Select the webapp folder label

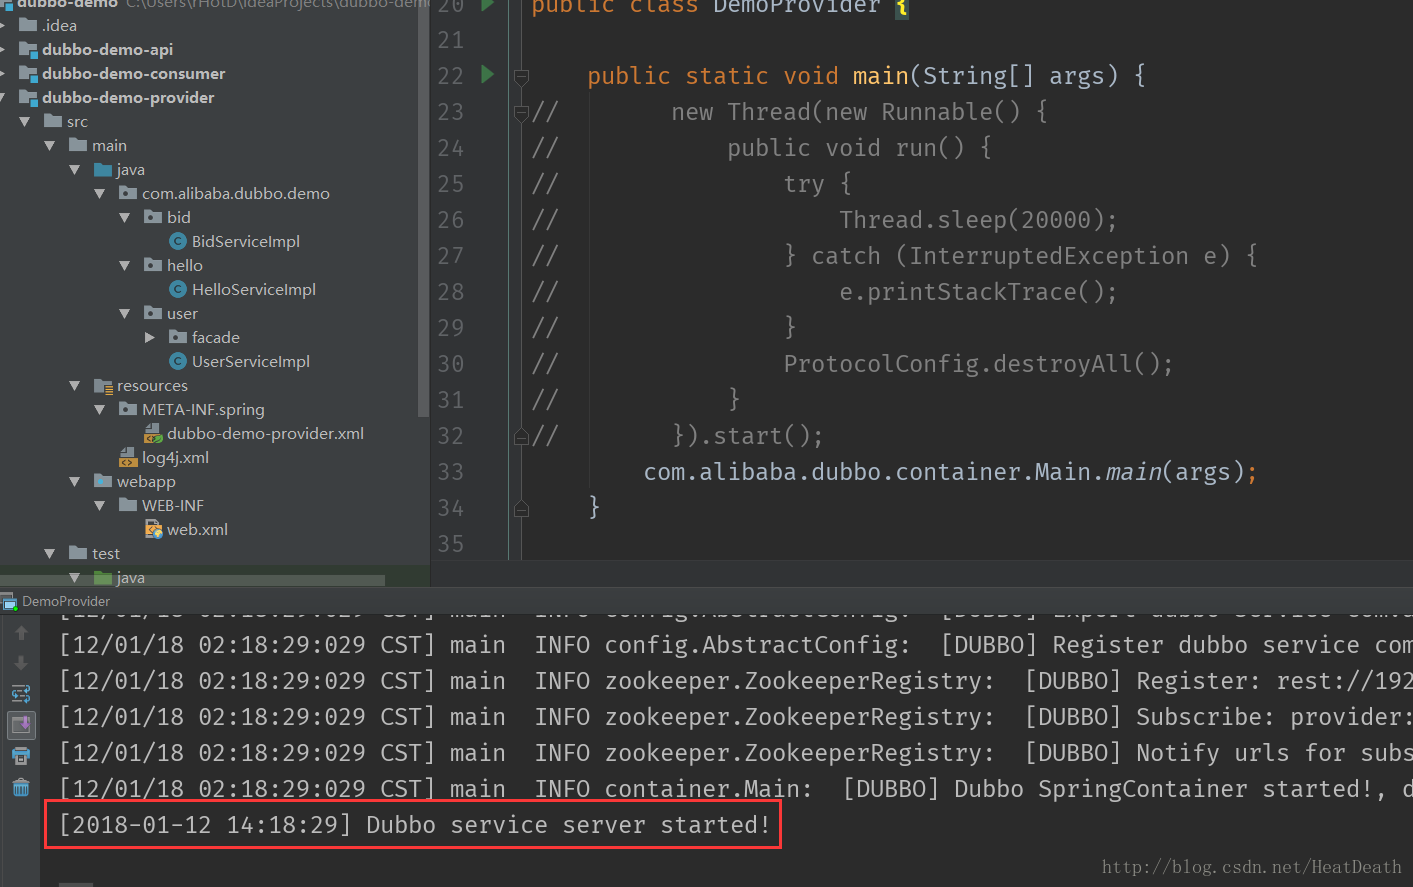click(x=146, y=481)
